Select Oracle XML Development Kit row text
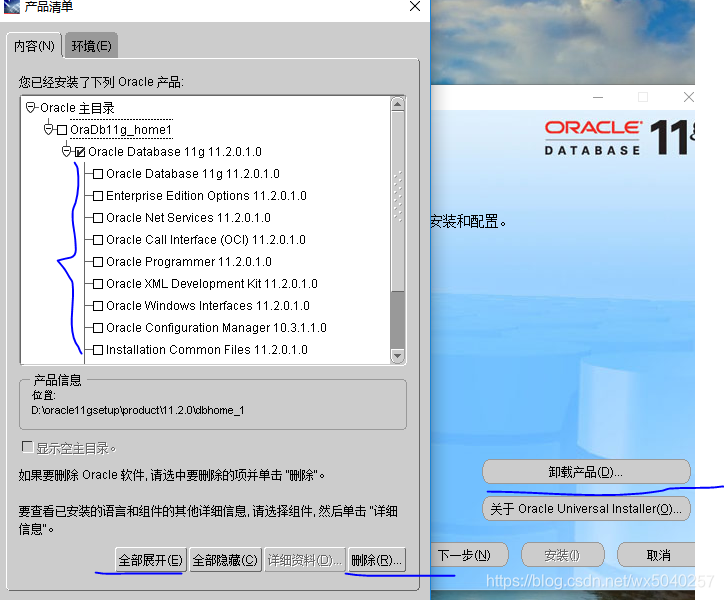724x600 pixels. pos(212,284)
